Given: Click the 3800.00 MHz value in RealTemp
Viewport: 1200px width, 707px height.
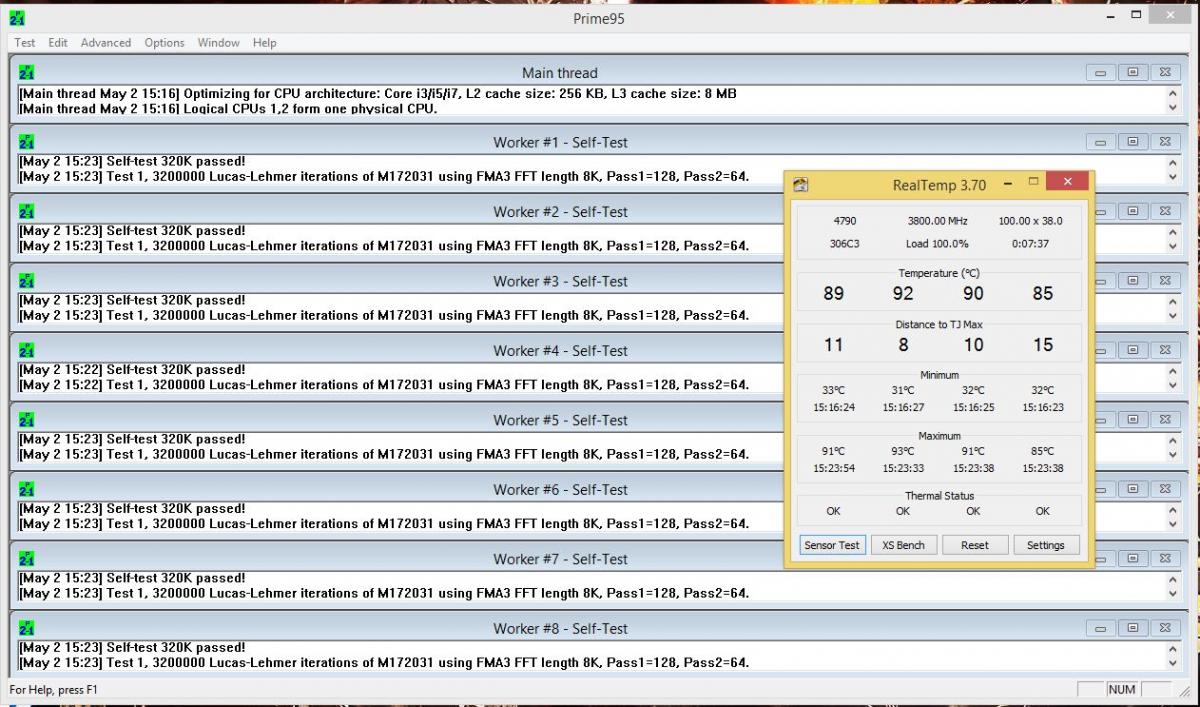Looking at the screenshot, I should pyautogui.click(x=939, y=221).
